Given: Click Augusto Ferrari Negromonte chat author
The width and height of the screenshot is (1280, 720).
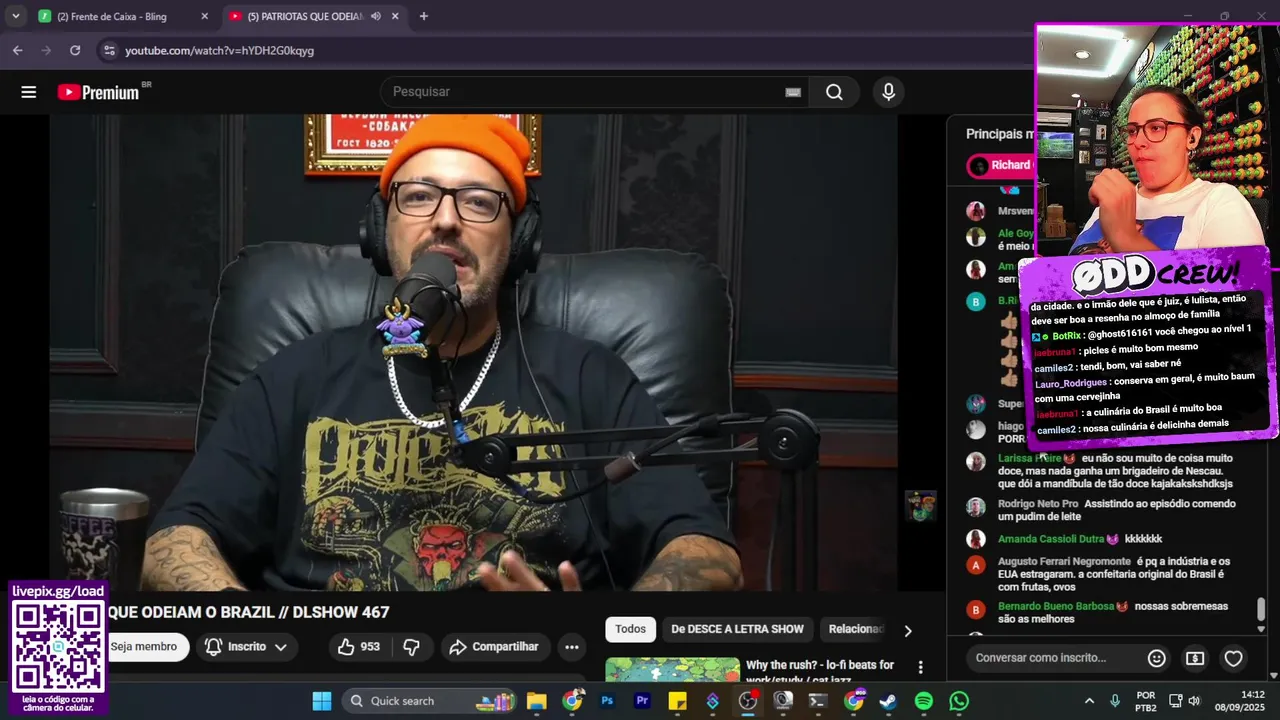Looking at the screenshot, I should coord(1064,561).
